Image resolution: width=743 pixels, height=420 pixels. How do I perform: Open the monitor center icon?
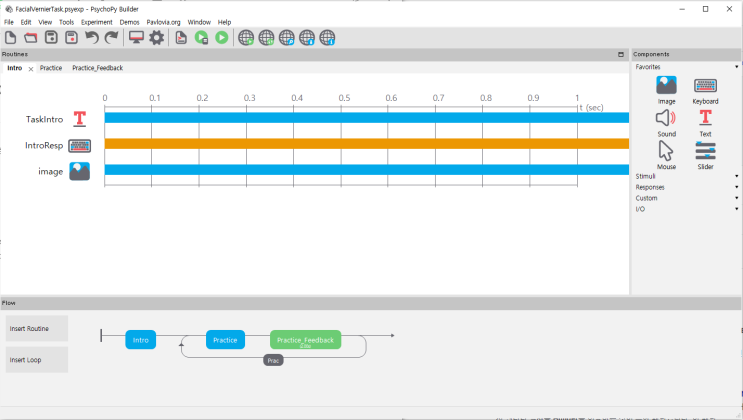coord(136,37)
